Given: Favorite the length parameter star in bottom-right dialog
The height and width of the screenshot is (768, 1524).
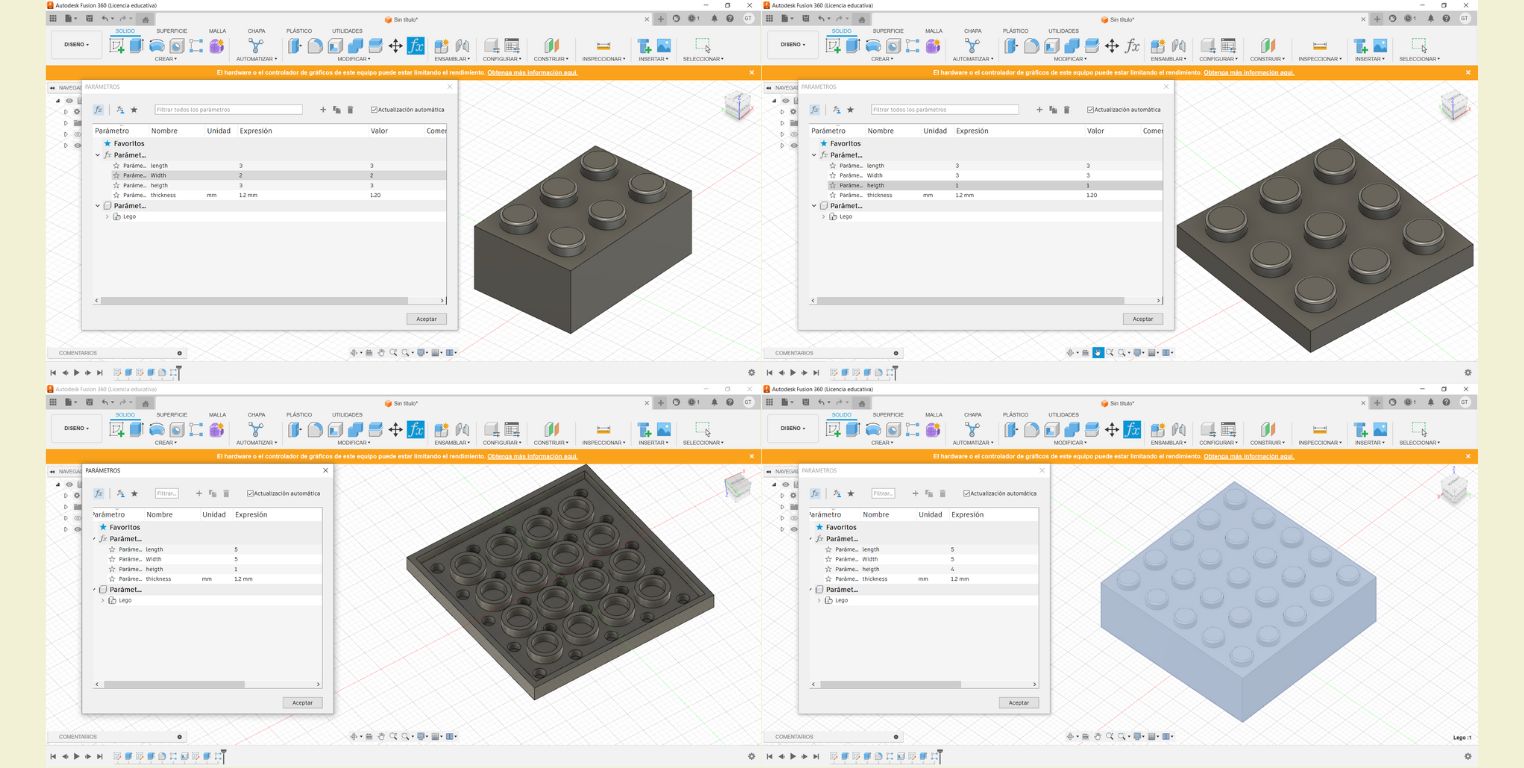Looking at the screenshot, I should coord(828,549).
